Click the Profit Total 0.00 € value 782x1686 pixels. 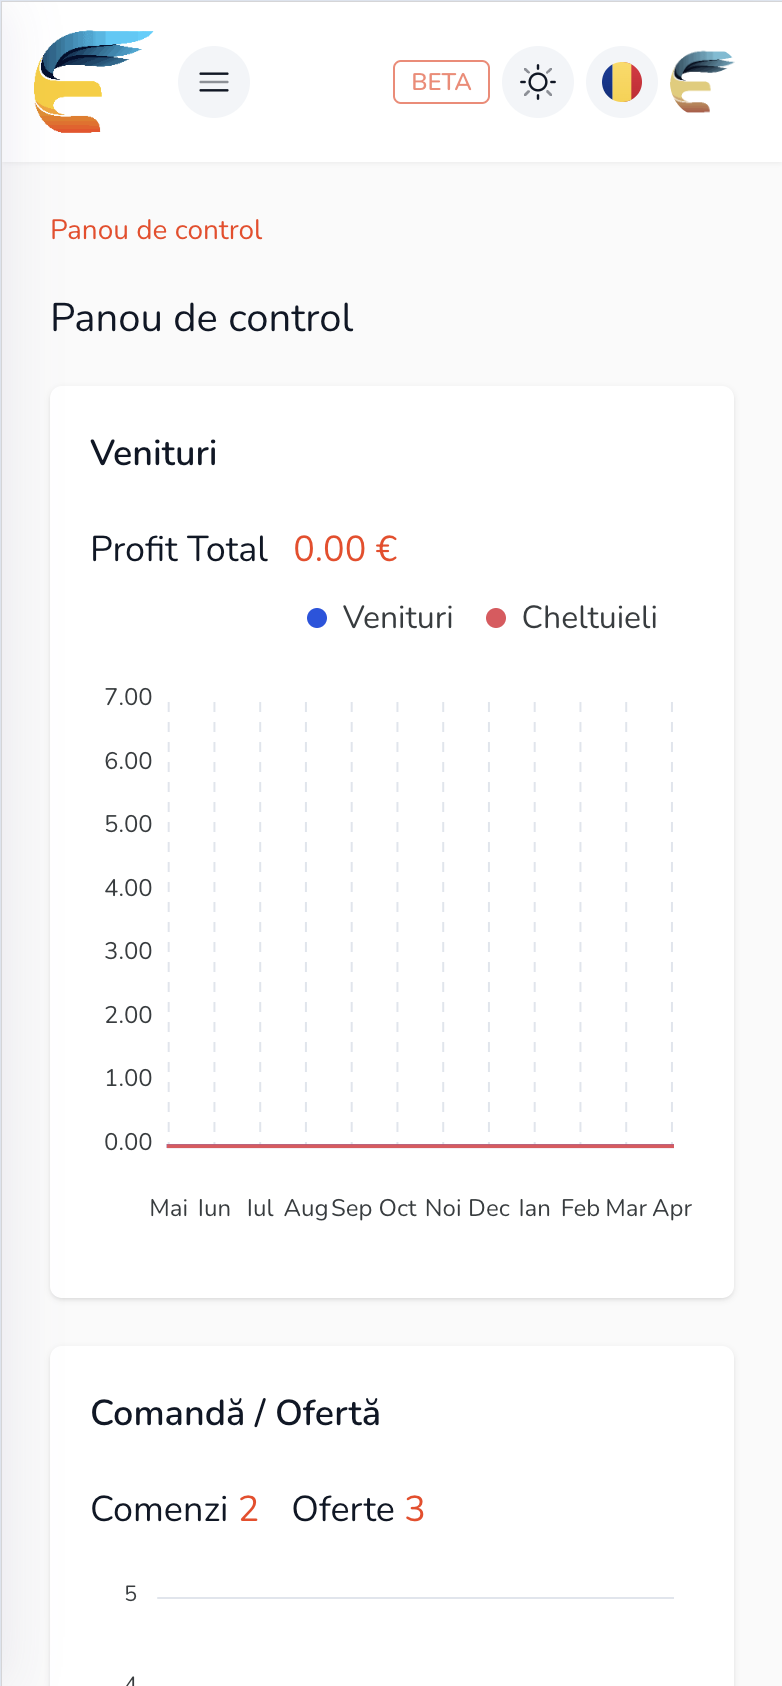(x=345, y=549)
